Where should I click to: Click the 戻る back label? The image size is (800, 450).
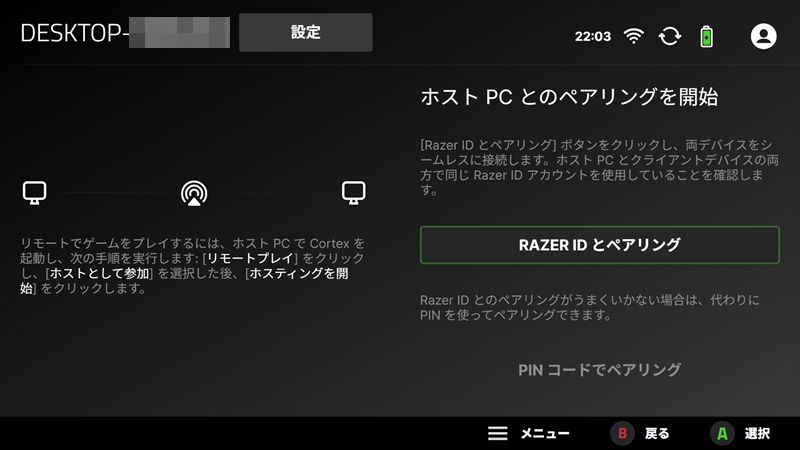point(657,434)
